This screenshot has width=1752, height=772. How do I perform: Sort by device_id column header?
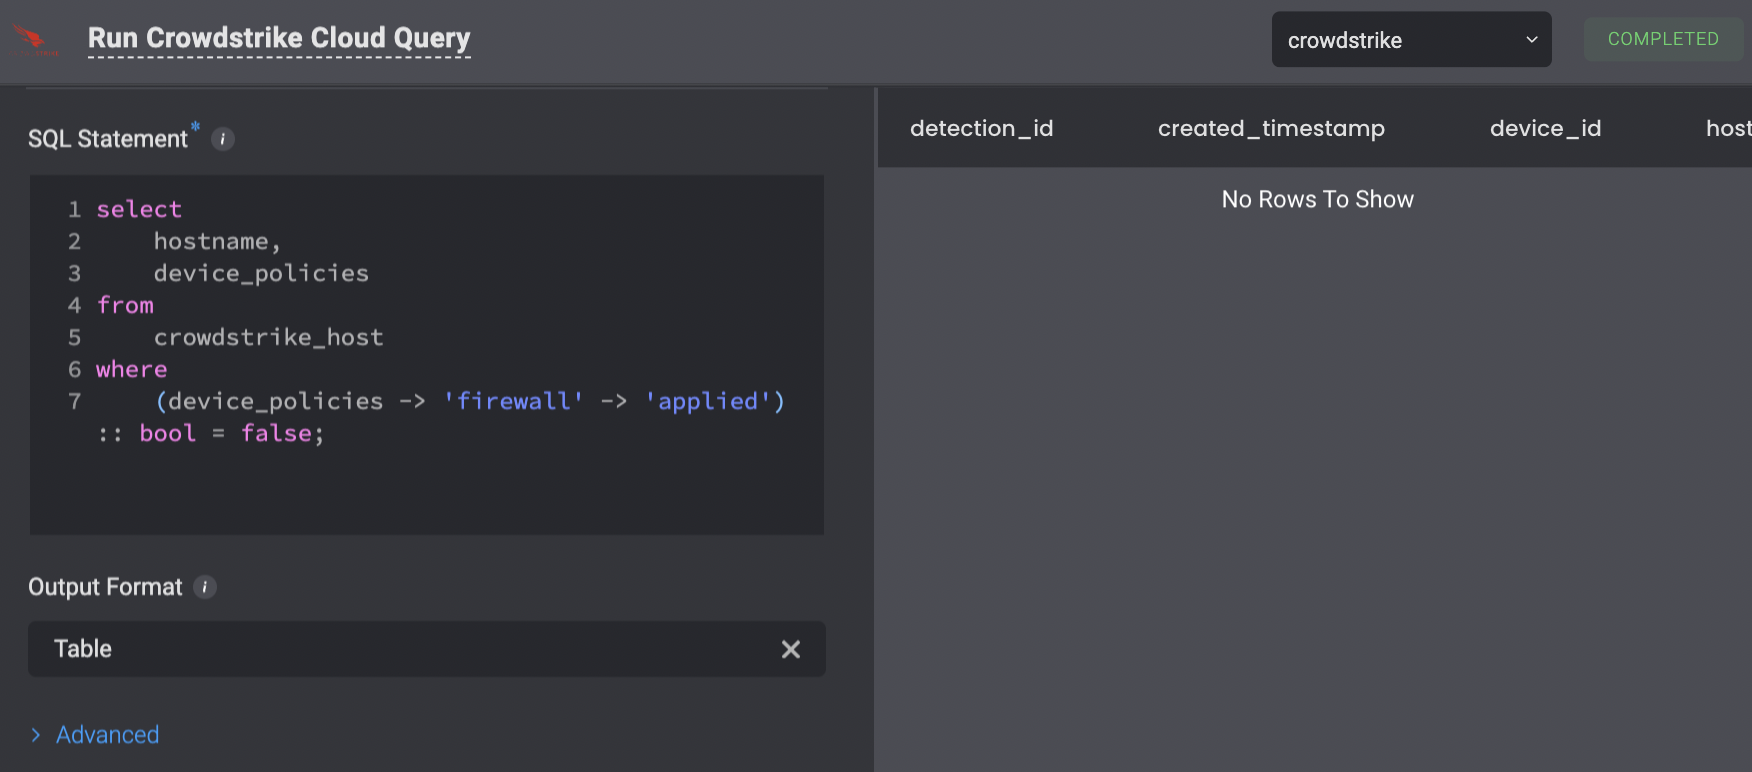coord(1545,128)
